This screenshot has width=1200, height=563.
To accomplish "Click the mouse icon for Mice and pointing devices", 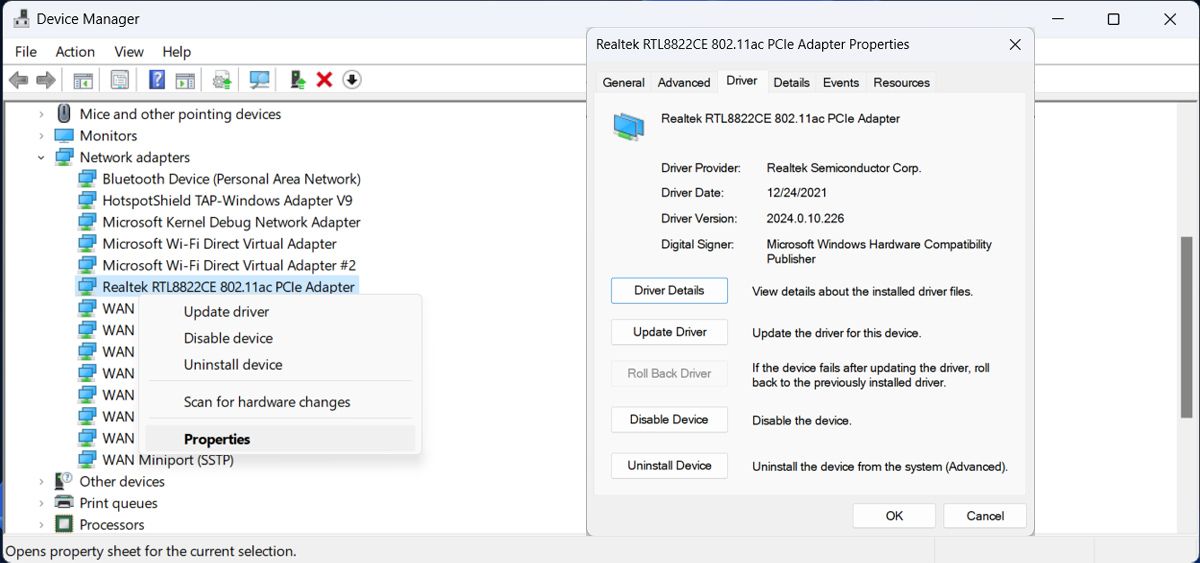I will (x=64, y=114).
